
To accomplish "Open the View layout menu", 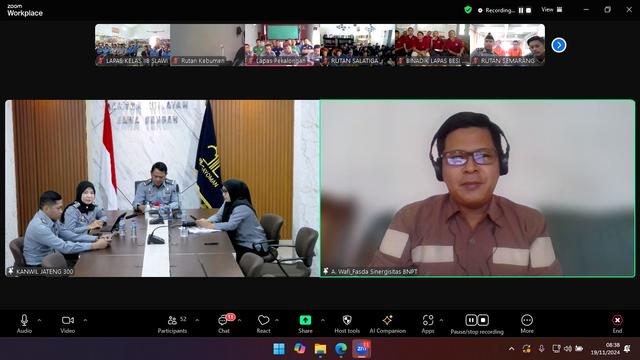I will [x=551, y=9].
